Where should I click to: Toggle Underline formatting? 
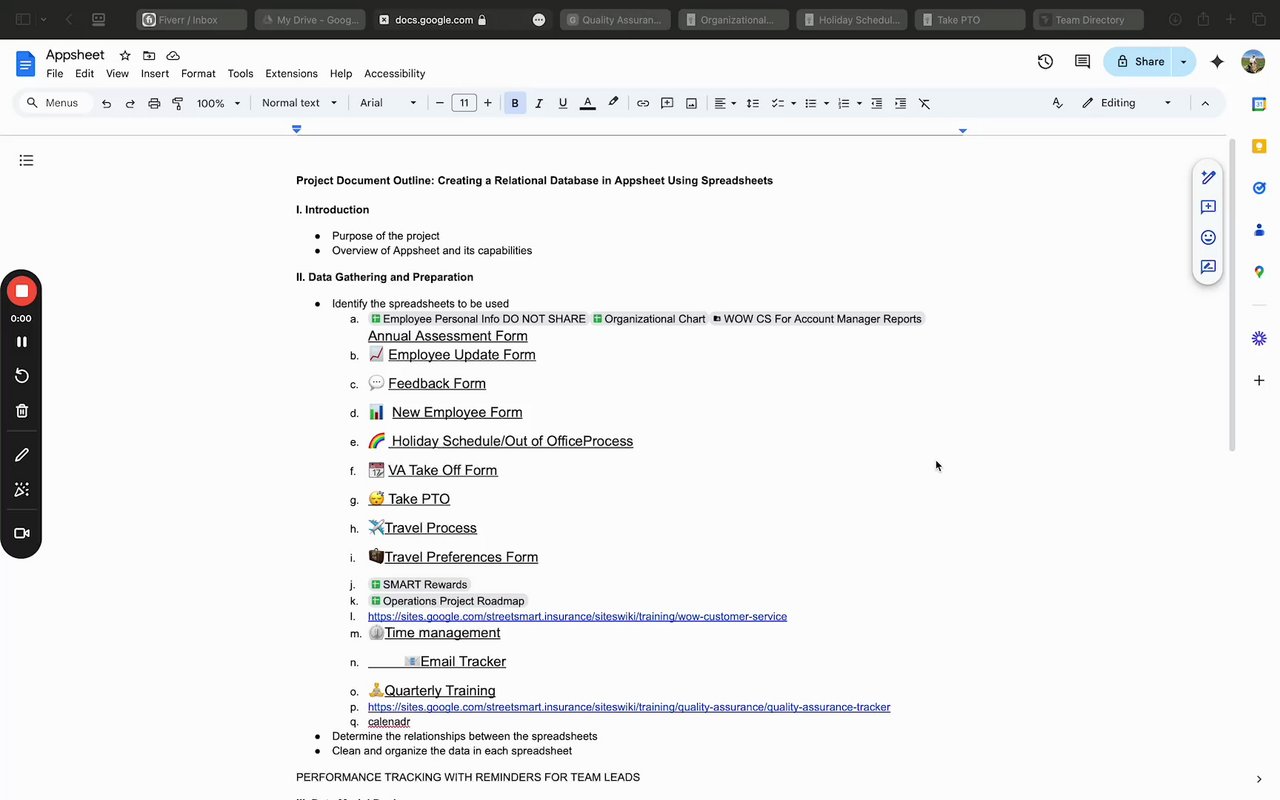click(x=563, y=103)
